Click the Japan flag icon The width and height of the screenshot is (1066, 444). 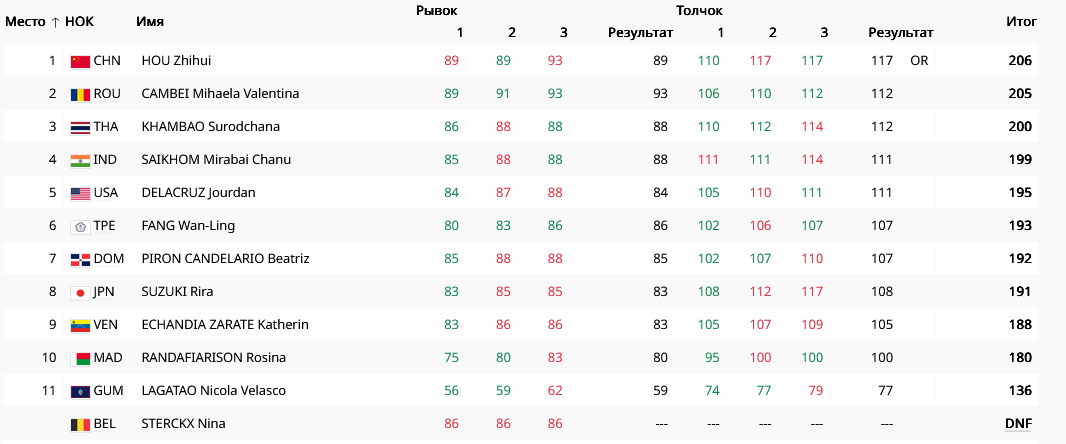[80, 292]
